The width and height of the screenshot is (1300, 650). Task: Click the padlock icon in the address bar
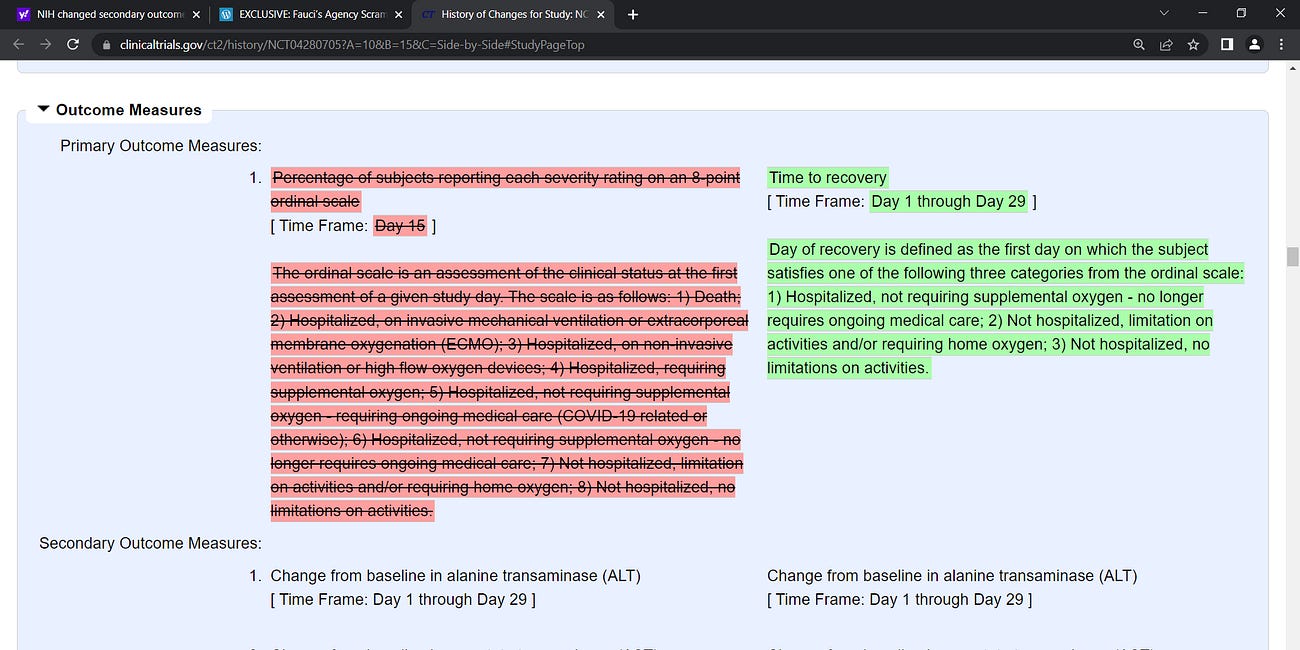pyautogui.click(x=107, y=44)
